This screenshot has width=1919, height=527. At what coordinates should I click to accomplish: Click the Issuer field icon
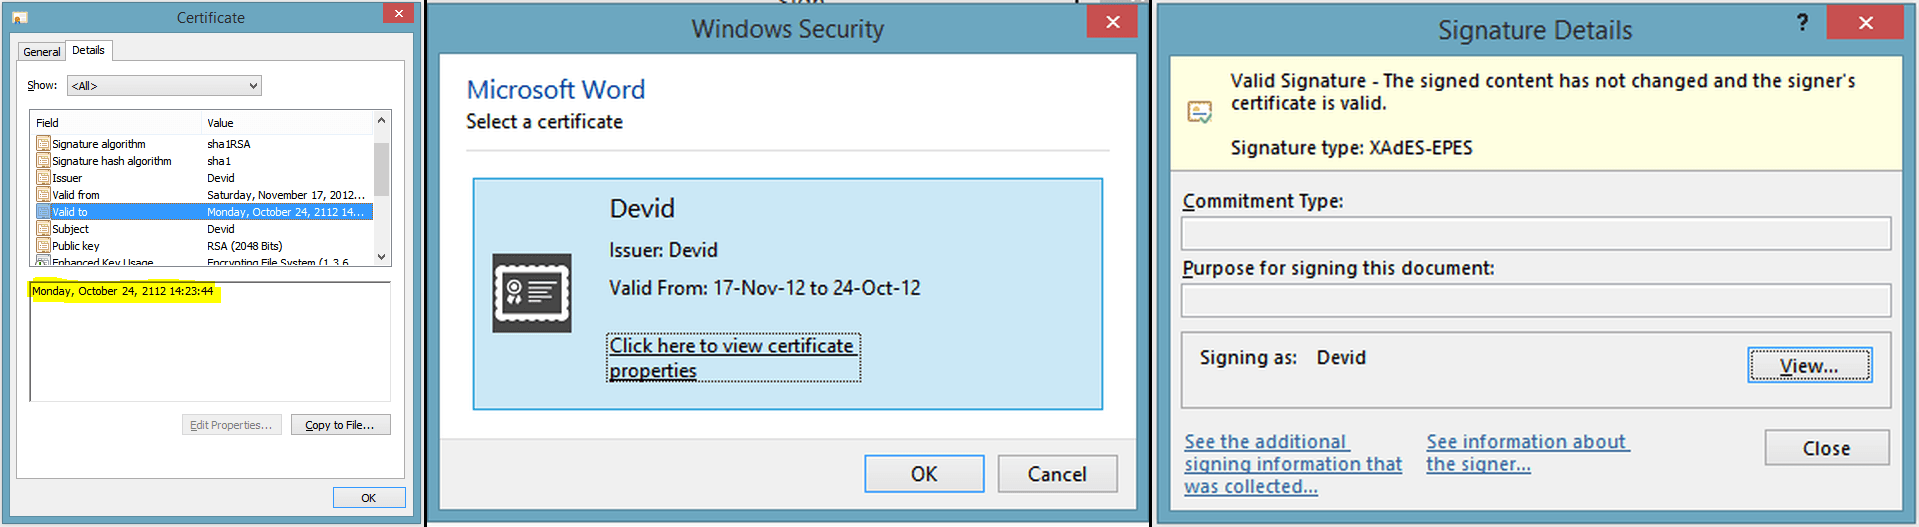pyautogui.click(x=43, y=178)
